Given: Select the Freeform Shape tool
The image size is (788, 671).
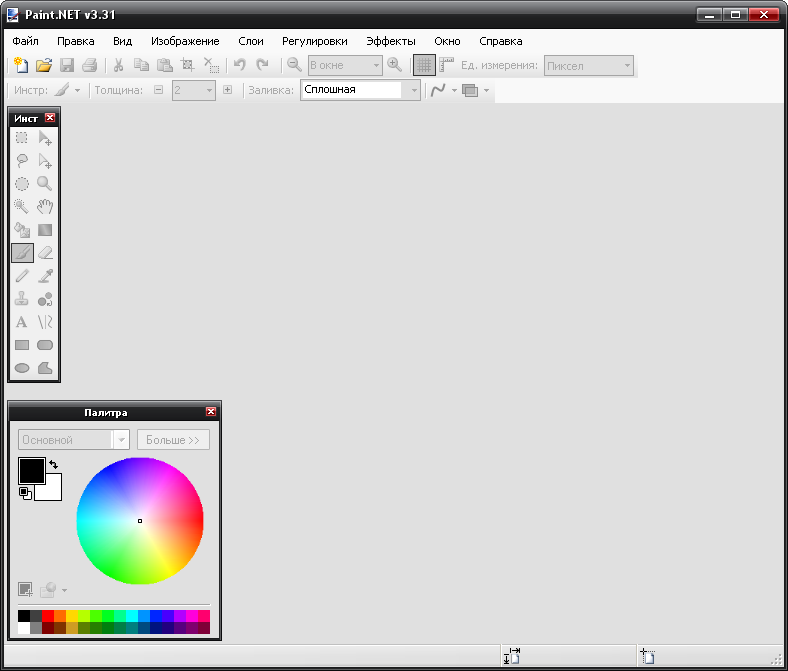Looking at the screenshot, I should tap(45, 368).
